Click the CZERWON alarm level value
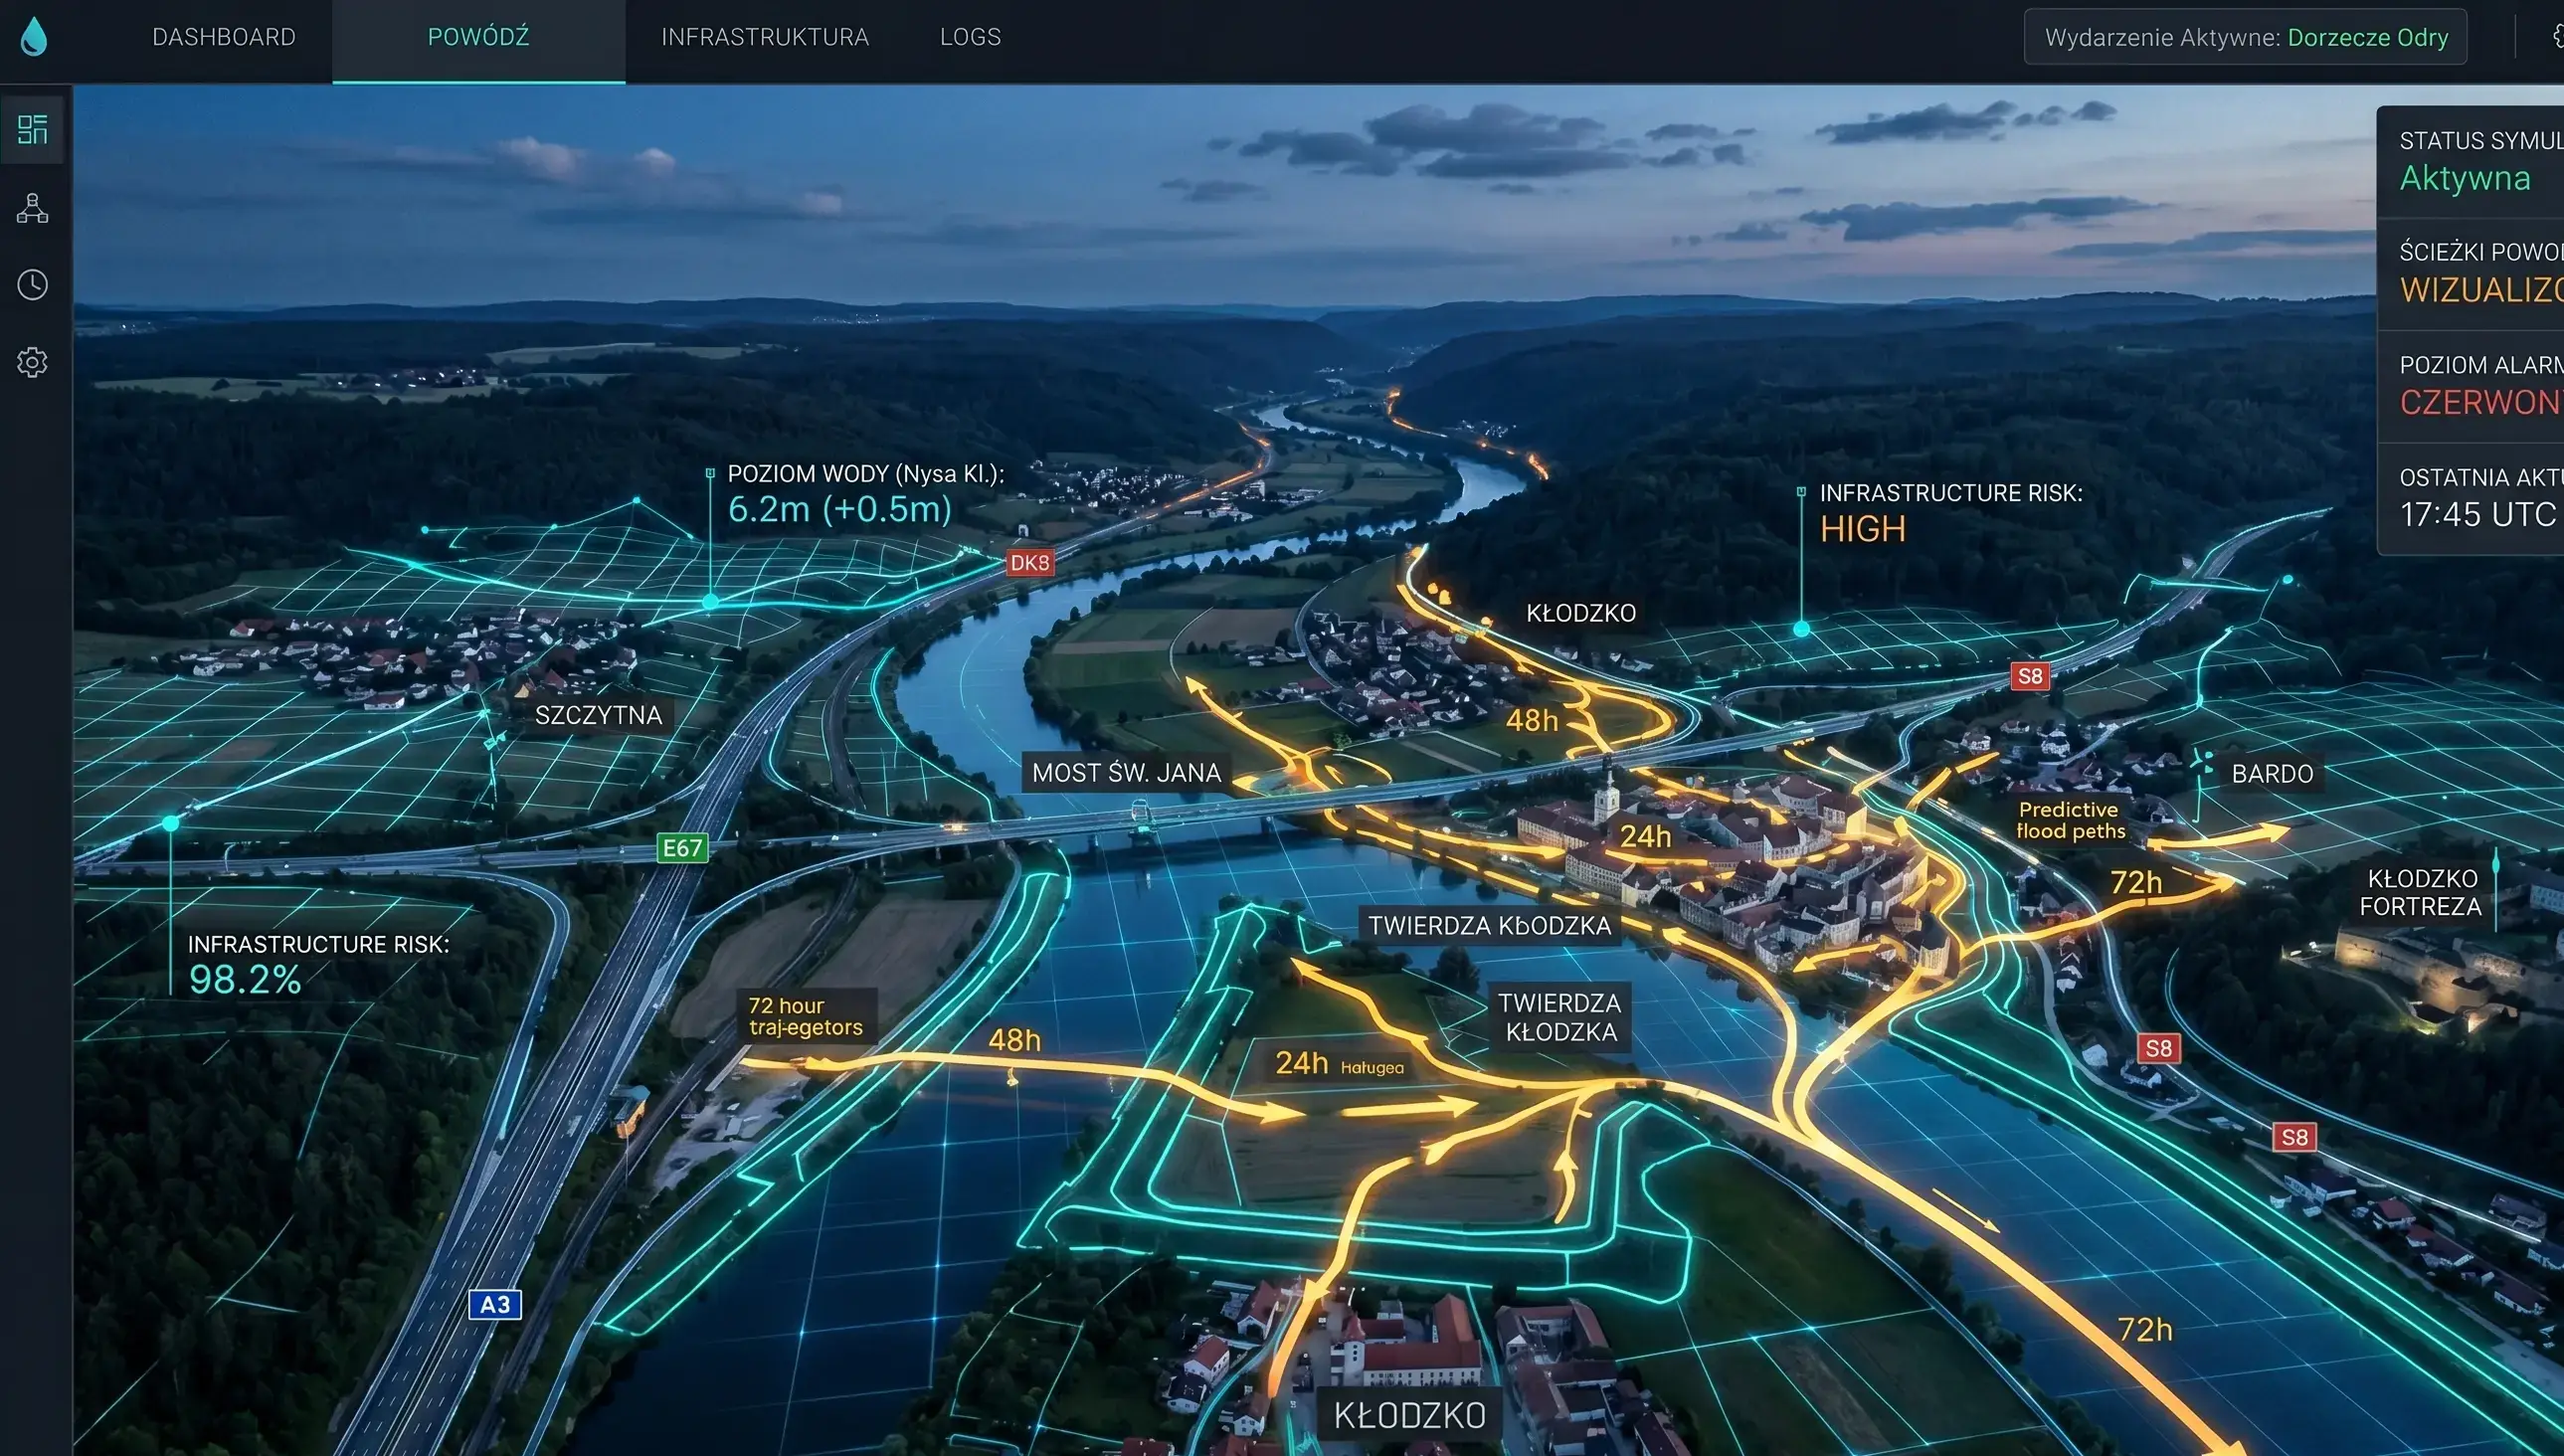The height and width of the screenshot is (1456, 2564). tap(2481, 402)
